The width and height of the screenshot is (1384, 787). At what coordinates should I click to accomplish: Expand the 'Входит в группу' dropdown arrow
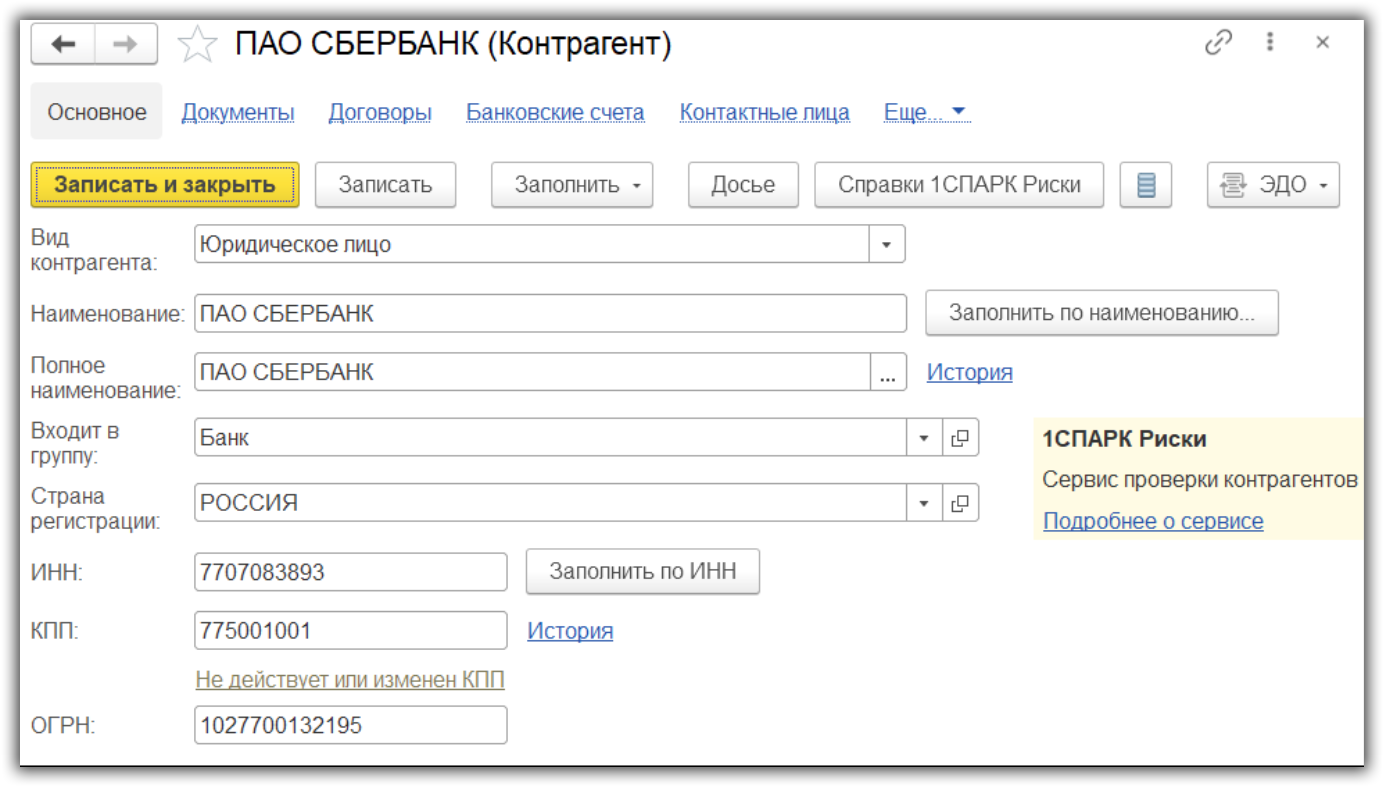click(924, 438)
